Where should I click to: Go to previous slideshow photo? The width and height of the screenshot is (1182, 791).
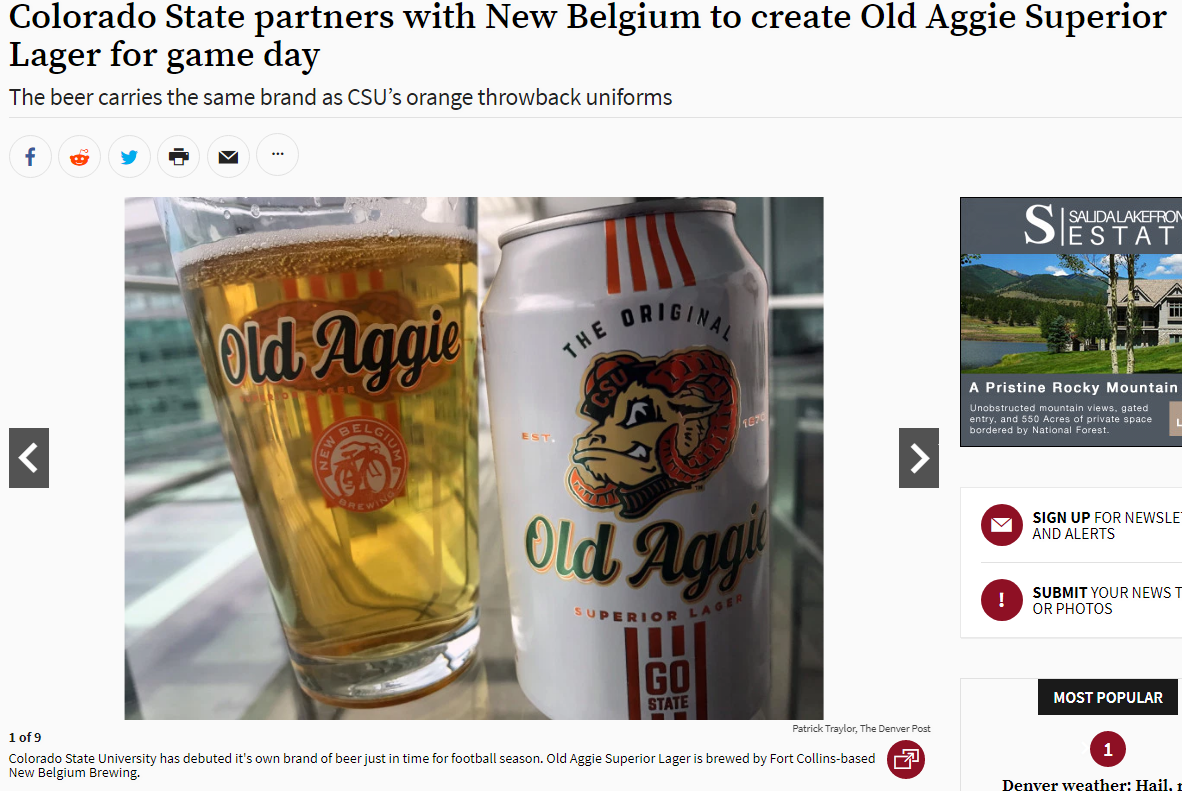(29, 458)
